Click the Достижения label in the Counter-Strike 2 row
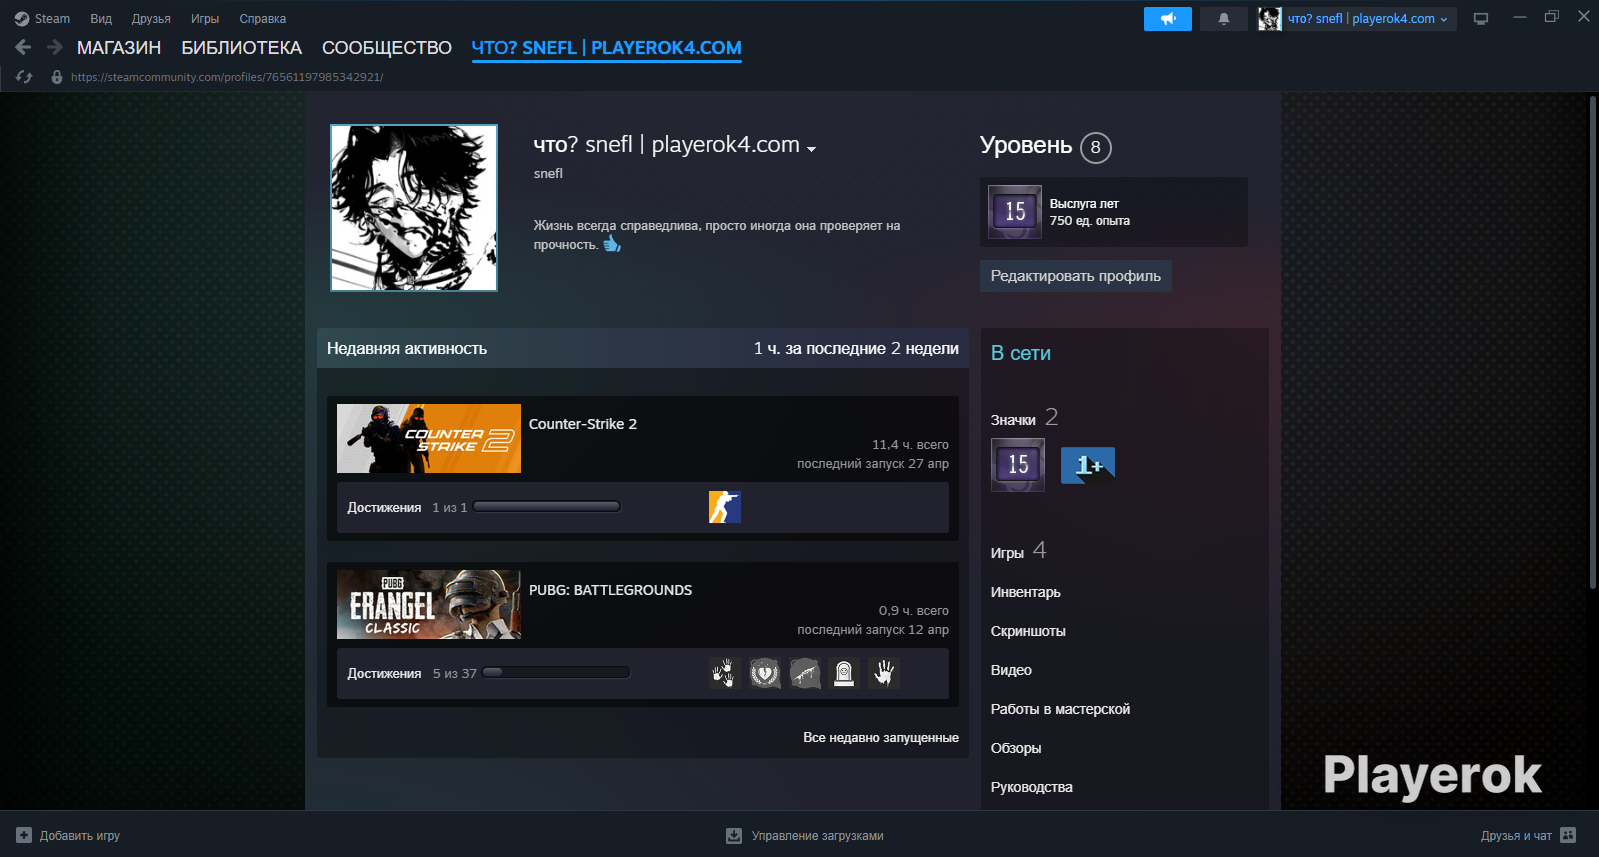The width and height of the screenshot is (1599, 857). coord(384,508)
